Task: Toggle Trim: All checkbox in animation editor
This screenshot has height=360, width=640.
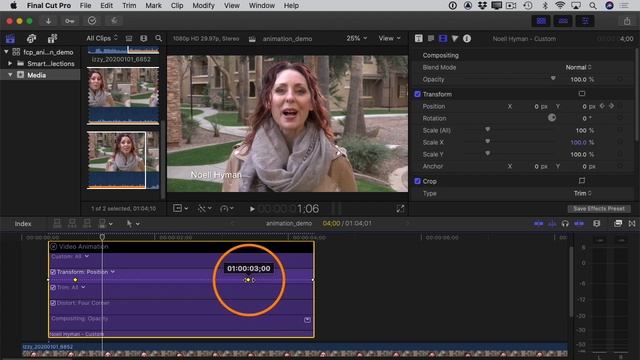Action: coord(53,287)
